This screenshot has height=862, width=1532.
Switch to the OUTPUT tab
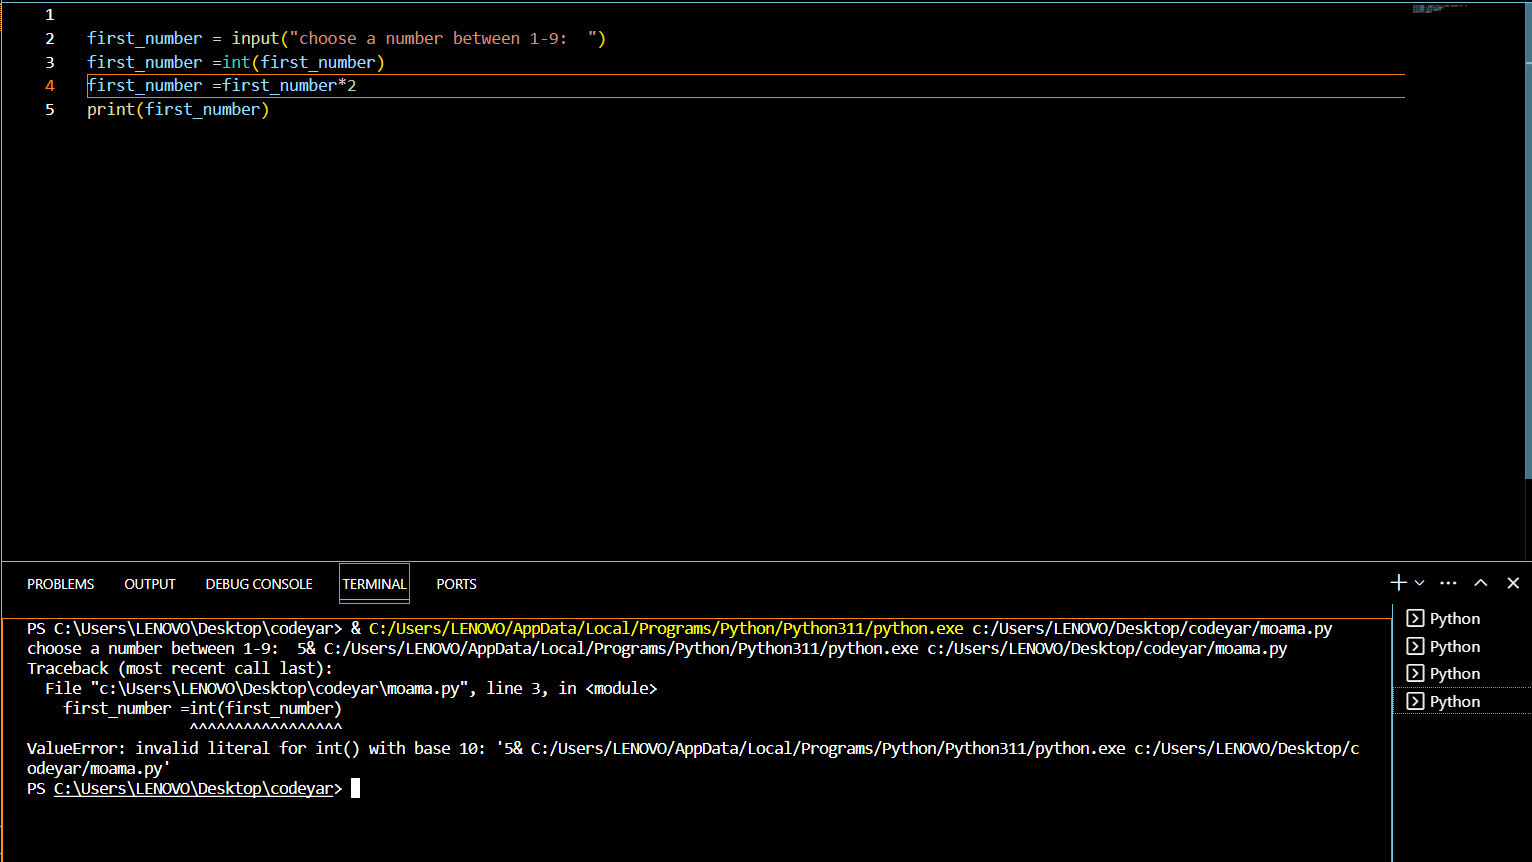150,584
